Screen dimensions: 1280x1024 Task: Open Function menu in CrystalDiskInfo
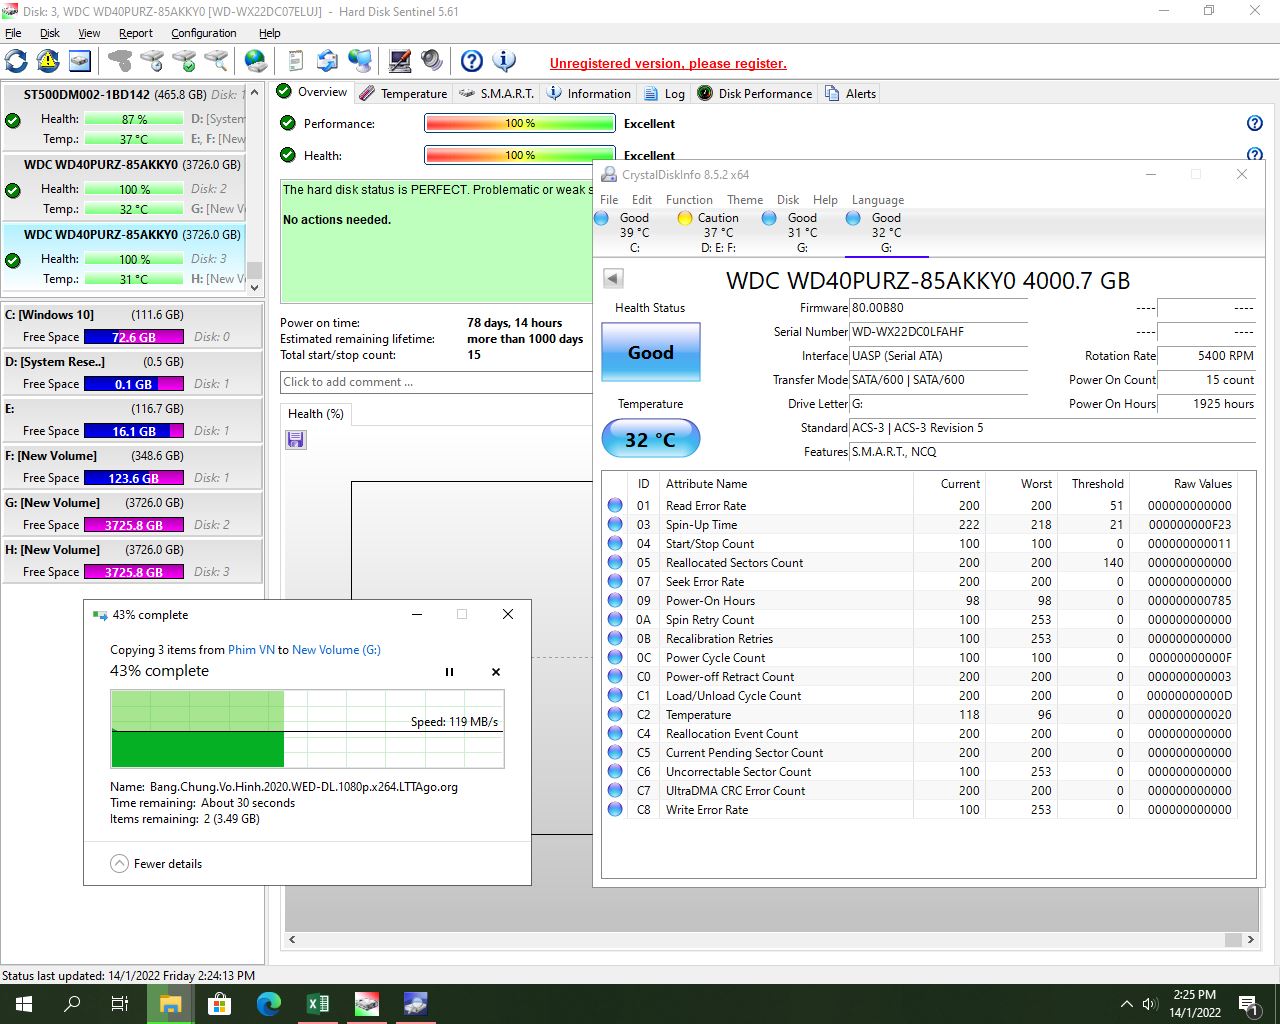(x=689, y=200)
